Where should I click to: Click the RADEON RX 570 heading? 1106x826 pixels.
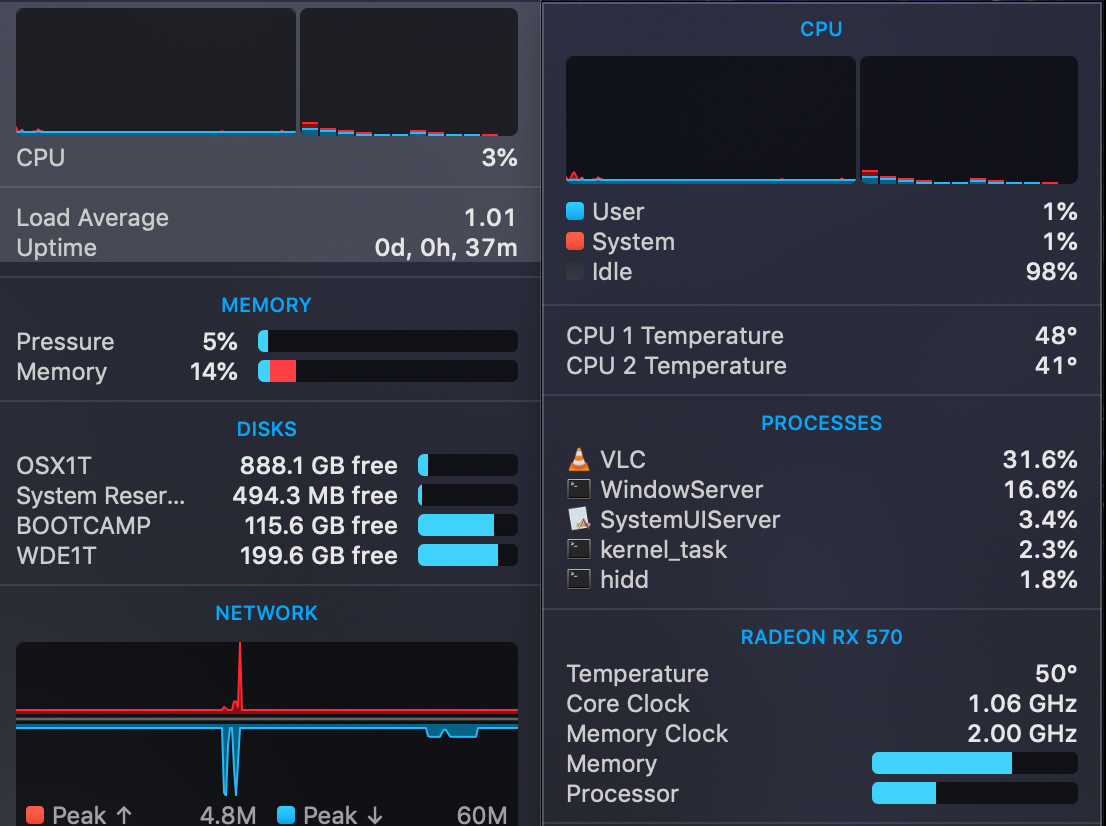(821, 637)
